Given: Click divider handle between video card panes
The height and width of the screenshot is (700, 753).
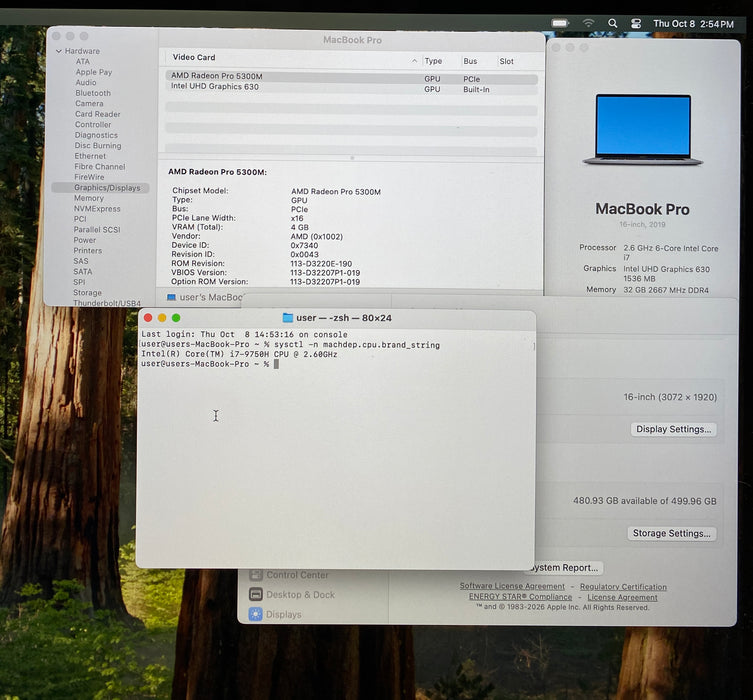Looking at the screenshot, I should click(x=352, y=157).
